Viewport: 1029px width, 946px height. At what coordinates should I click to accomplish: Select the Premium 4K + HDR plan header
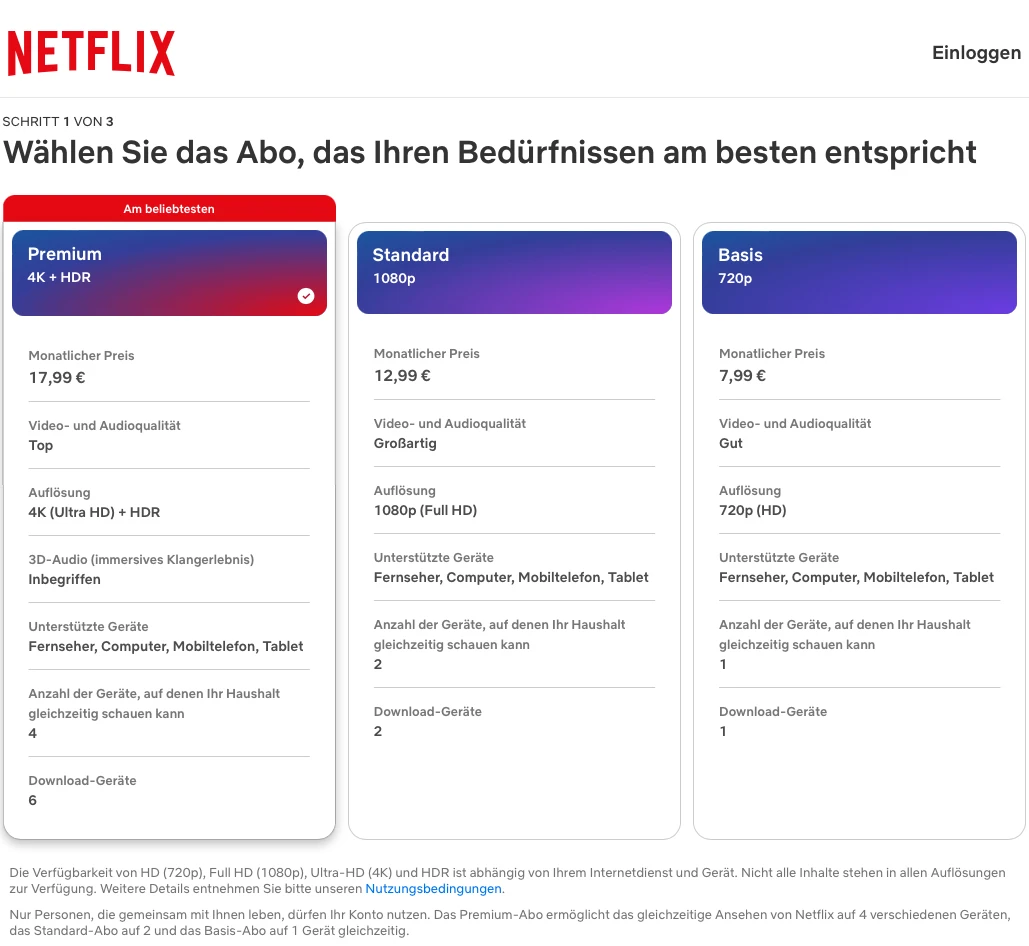tap(169, 273)
